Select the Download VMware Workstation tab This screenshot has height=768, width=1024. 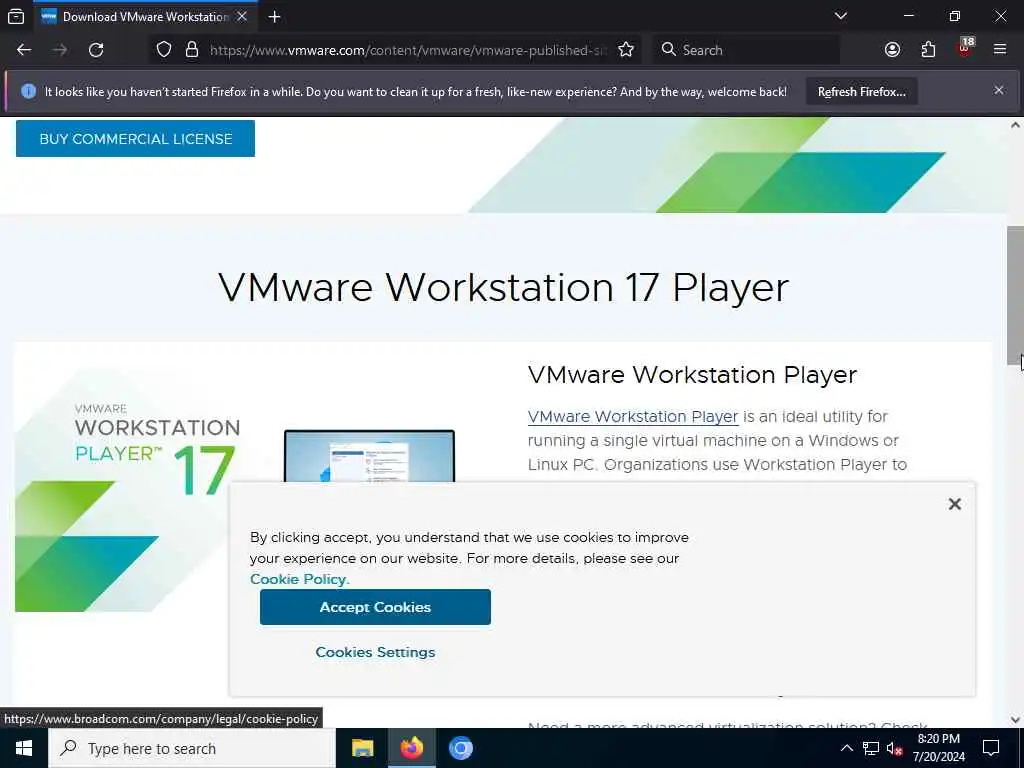pos(145,16)
